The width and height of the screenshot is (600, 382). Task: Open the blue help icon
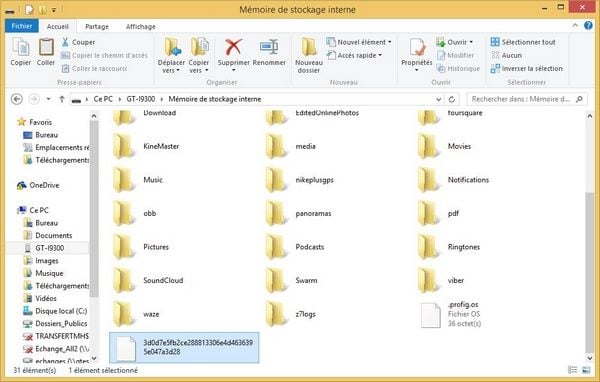pos(588,26)
